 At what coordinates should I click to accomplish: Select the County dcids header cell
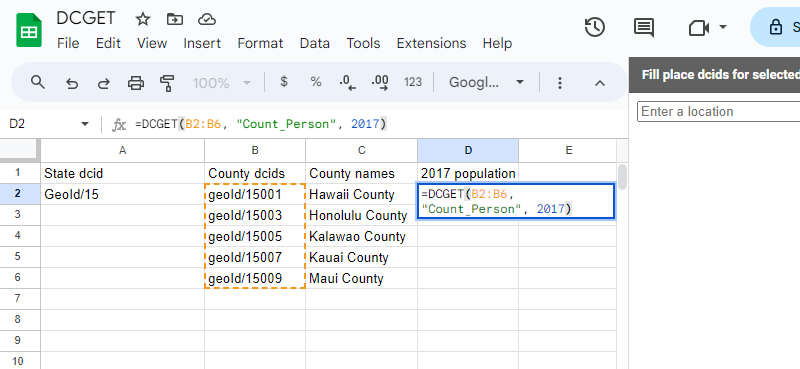(255, 173)
